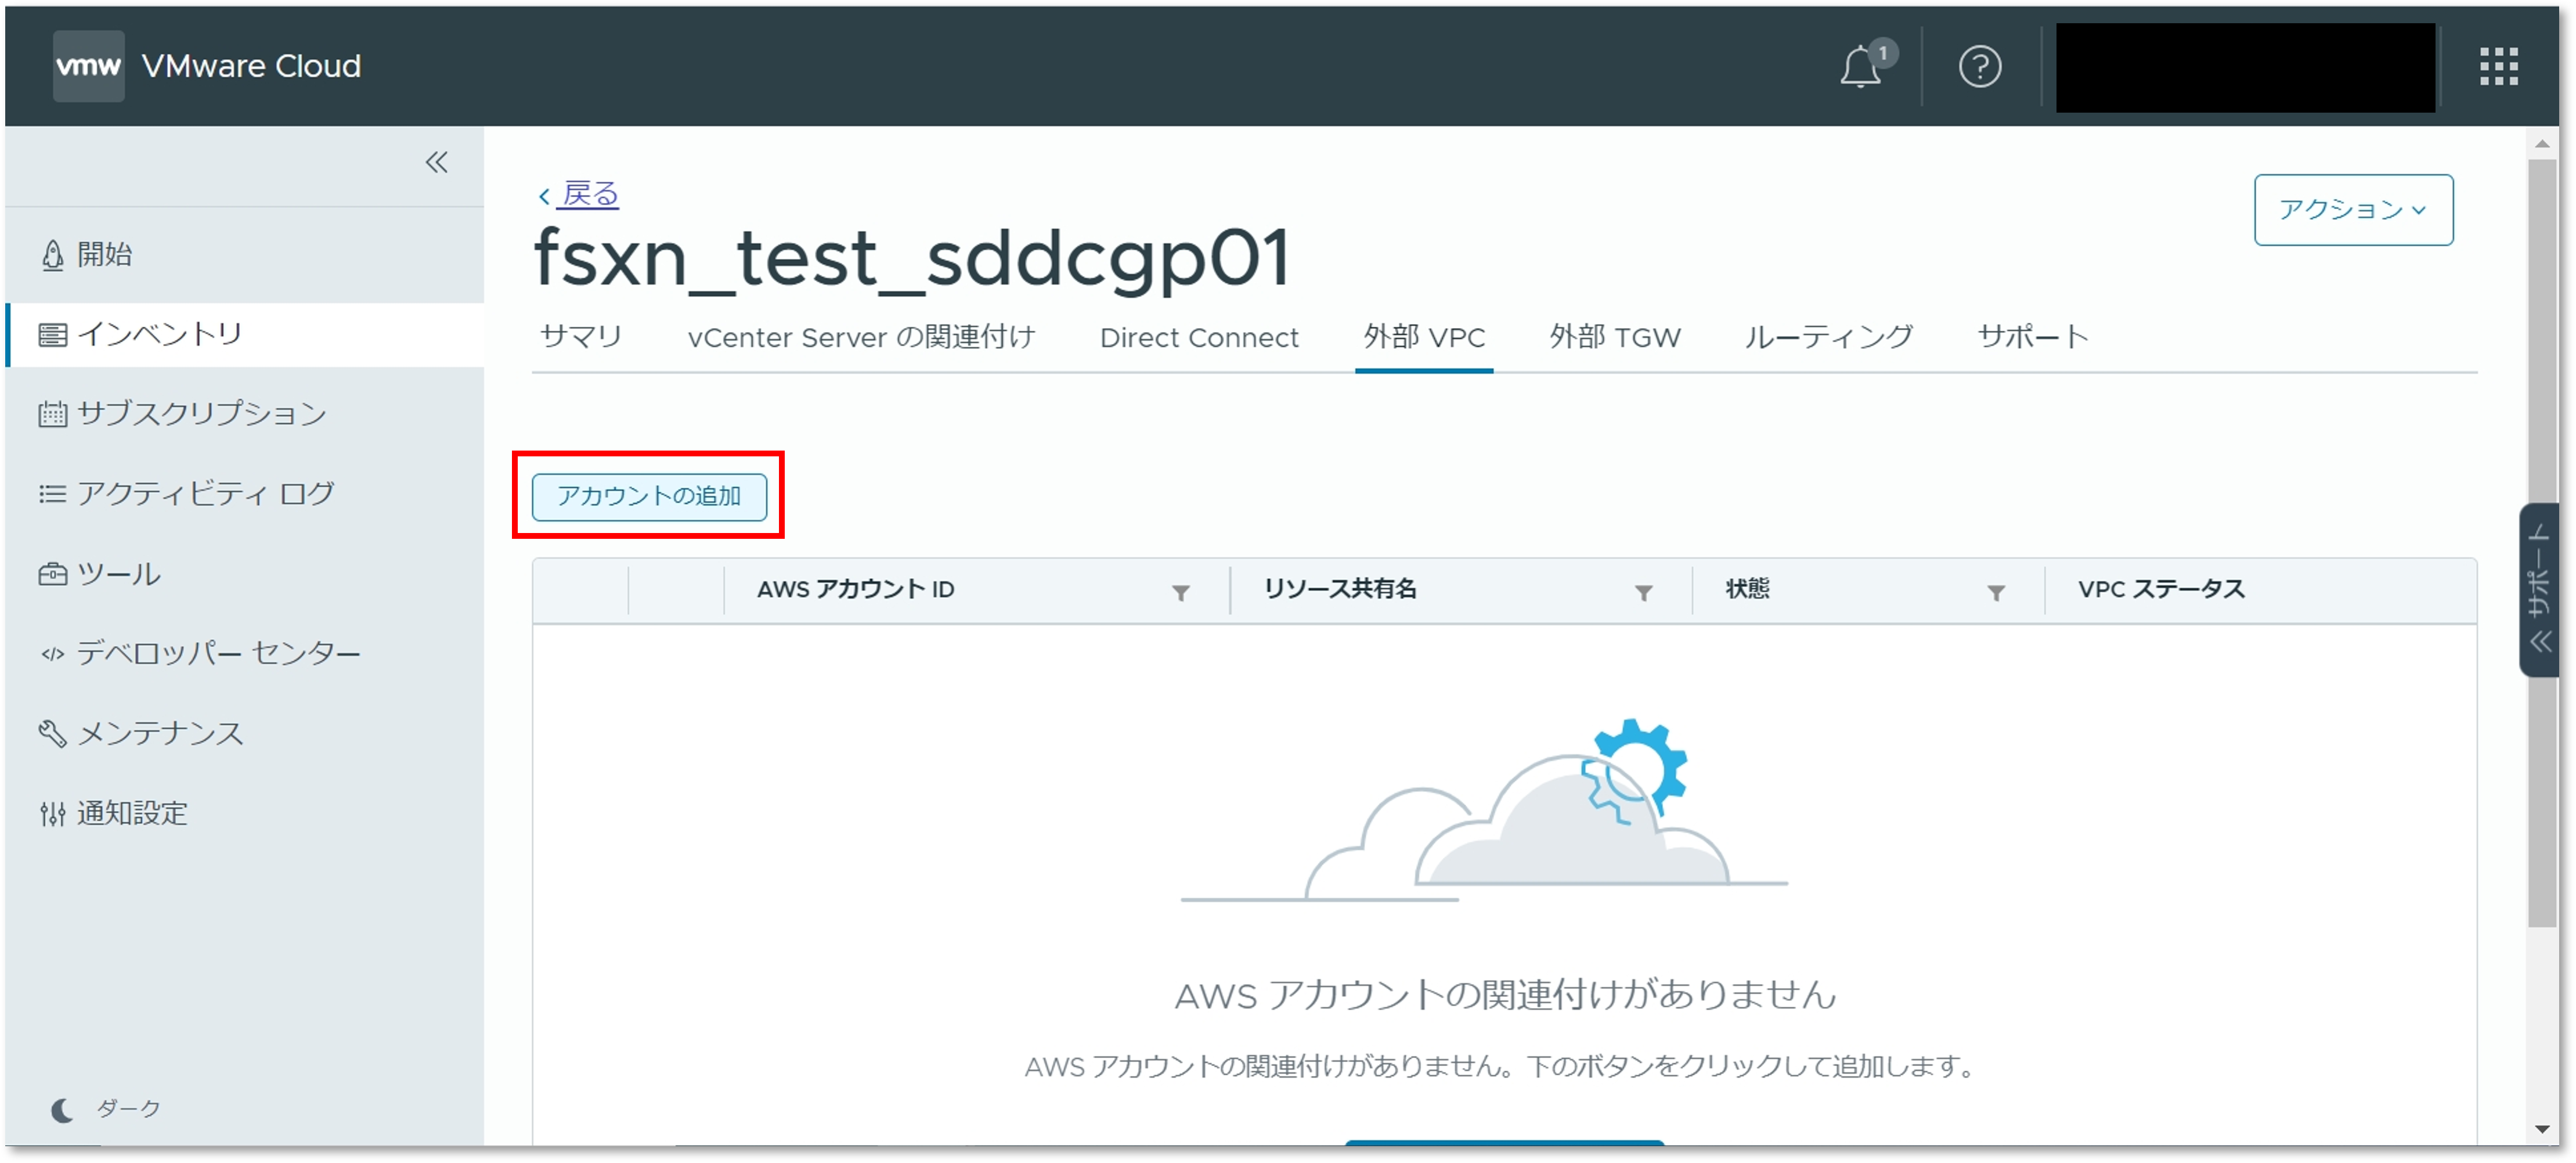Click the AWS アカウントの関連付けがありません message

(x=1505, y=995)
